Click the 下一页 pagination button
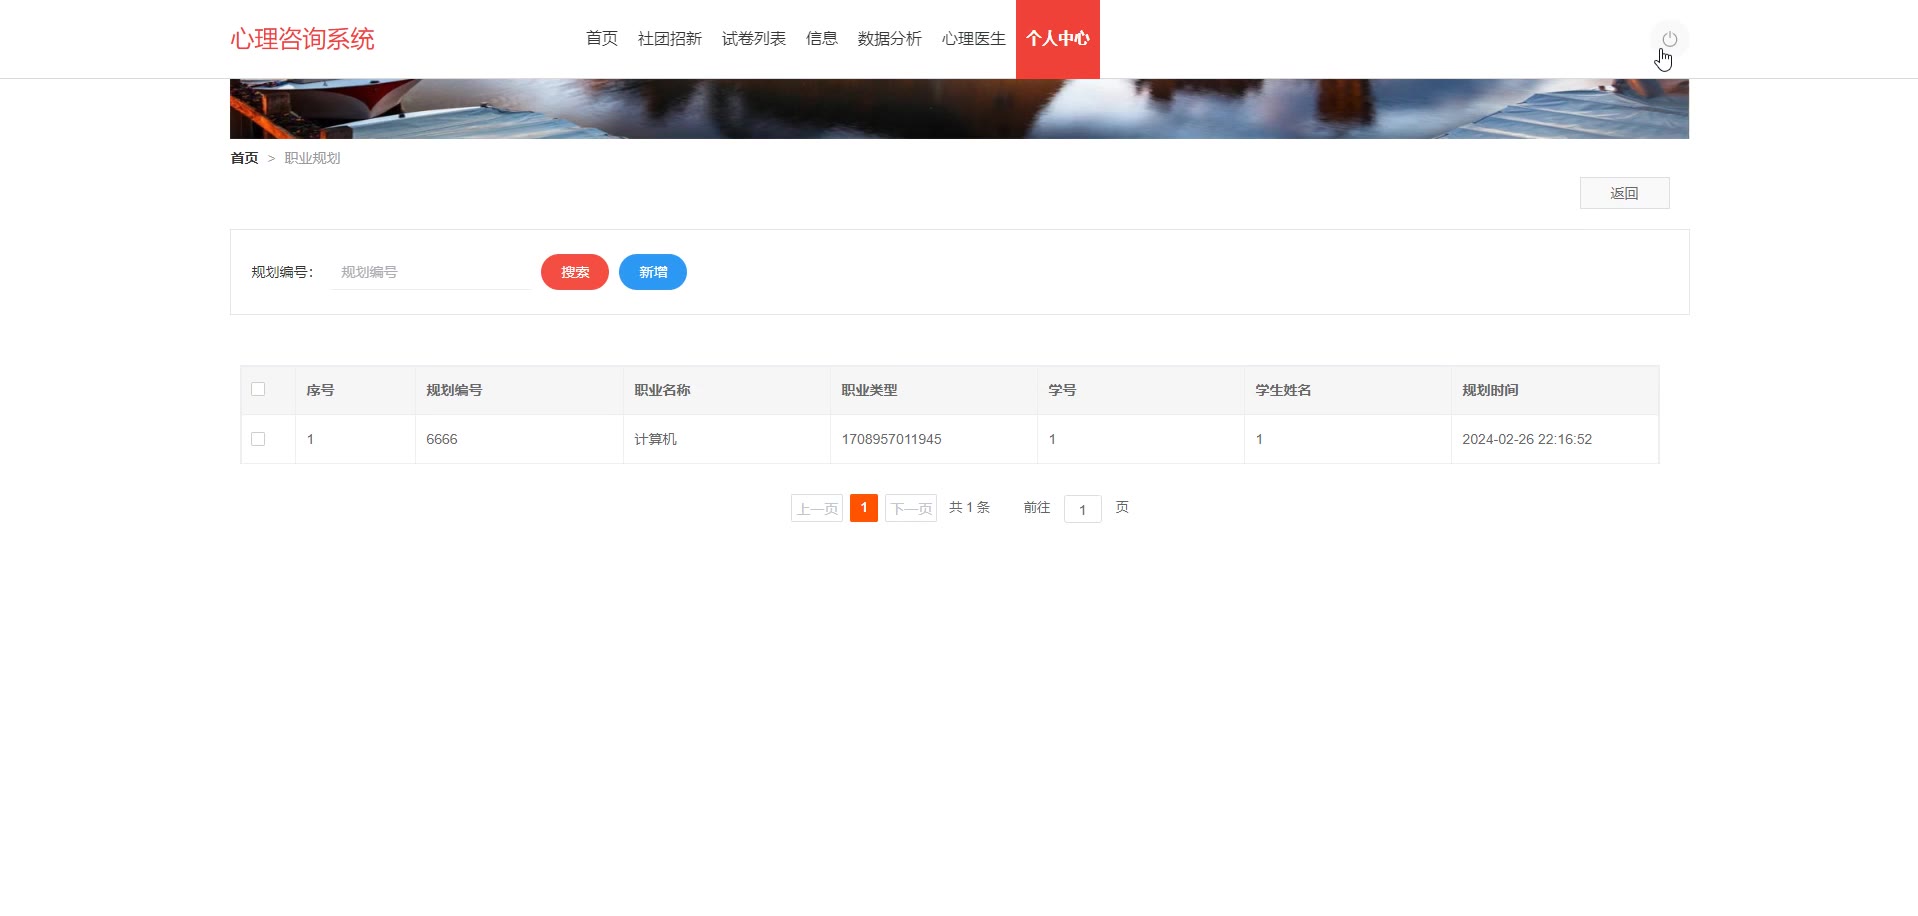The image size is (1918, 916). pyautogui.click(x=911, y=508)
